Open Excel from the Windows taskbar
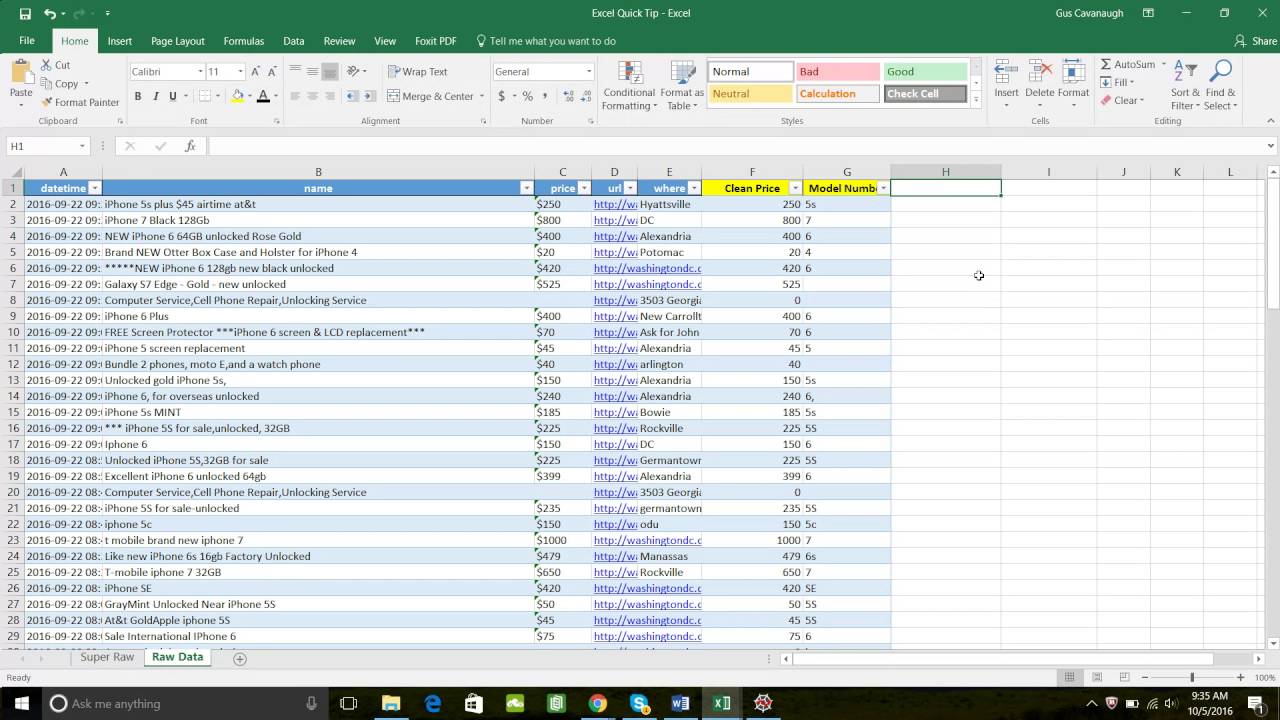 722,703
